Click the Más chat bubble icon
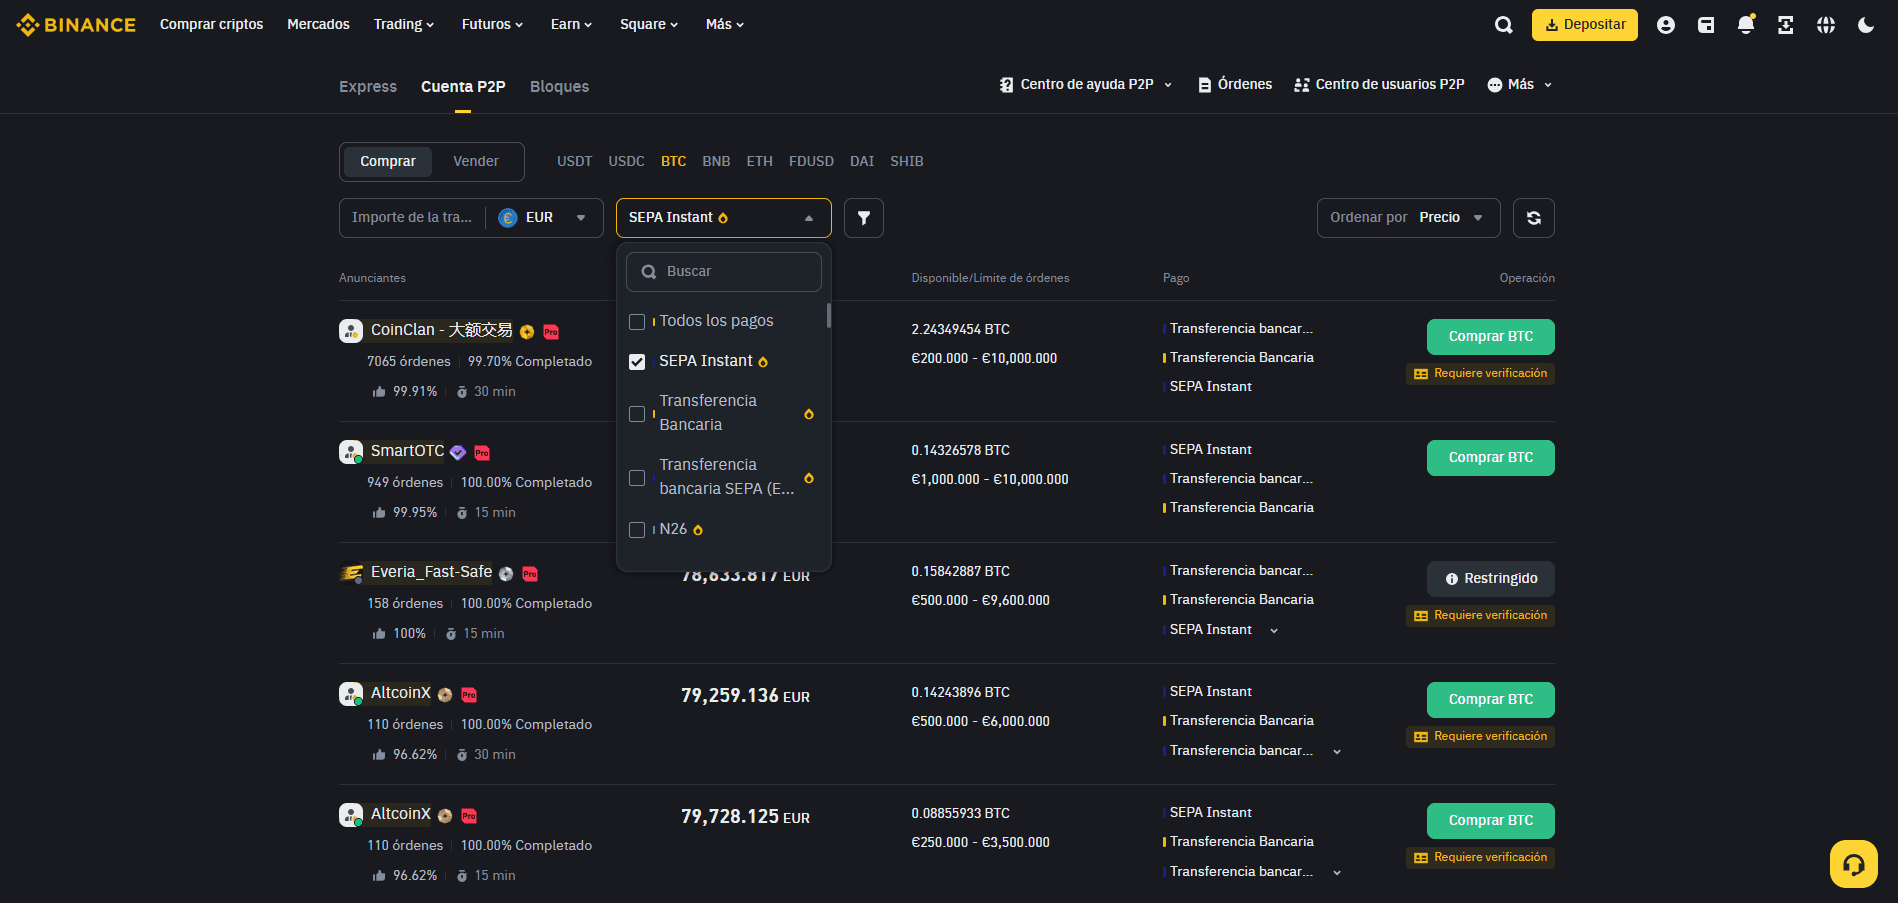 (x=1495, y=85)
